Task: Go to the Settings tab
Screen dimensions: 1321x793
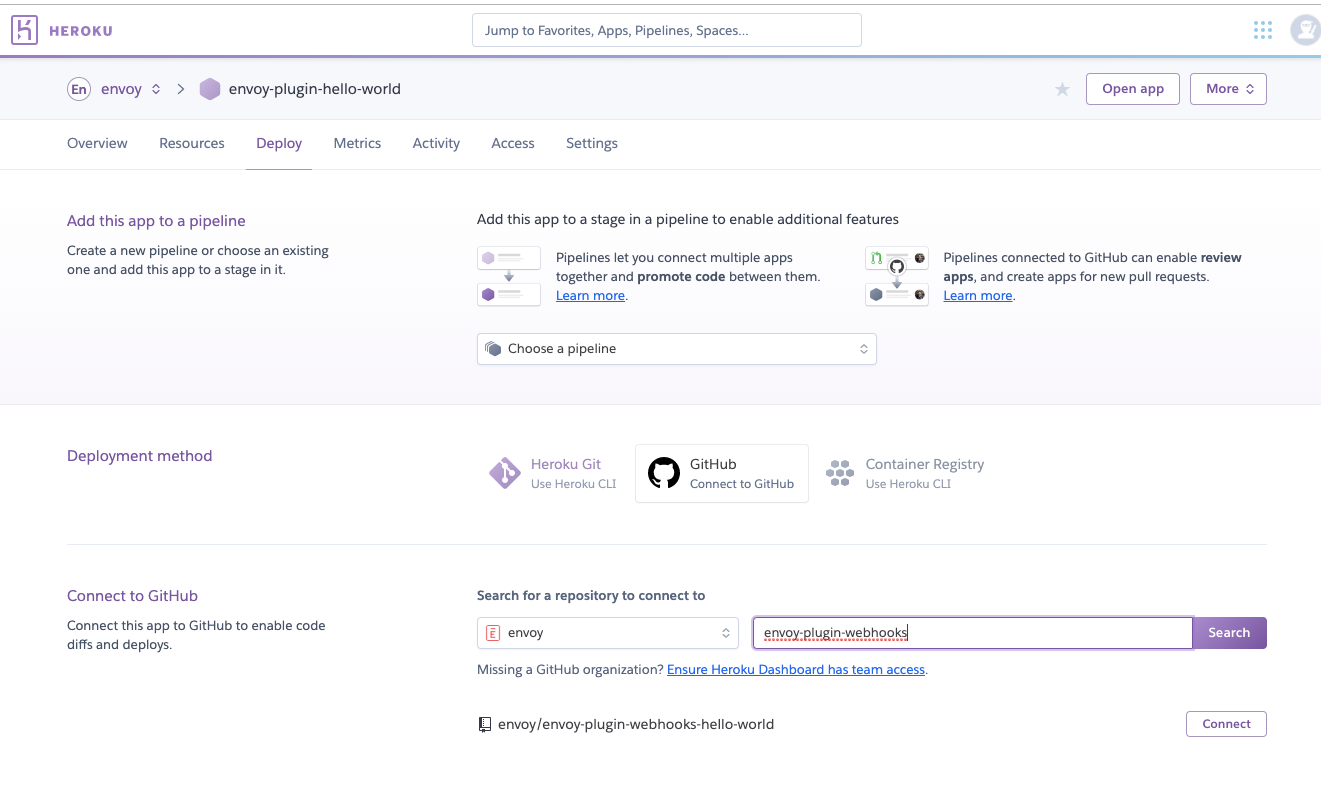Action: (x=592, y=143)
